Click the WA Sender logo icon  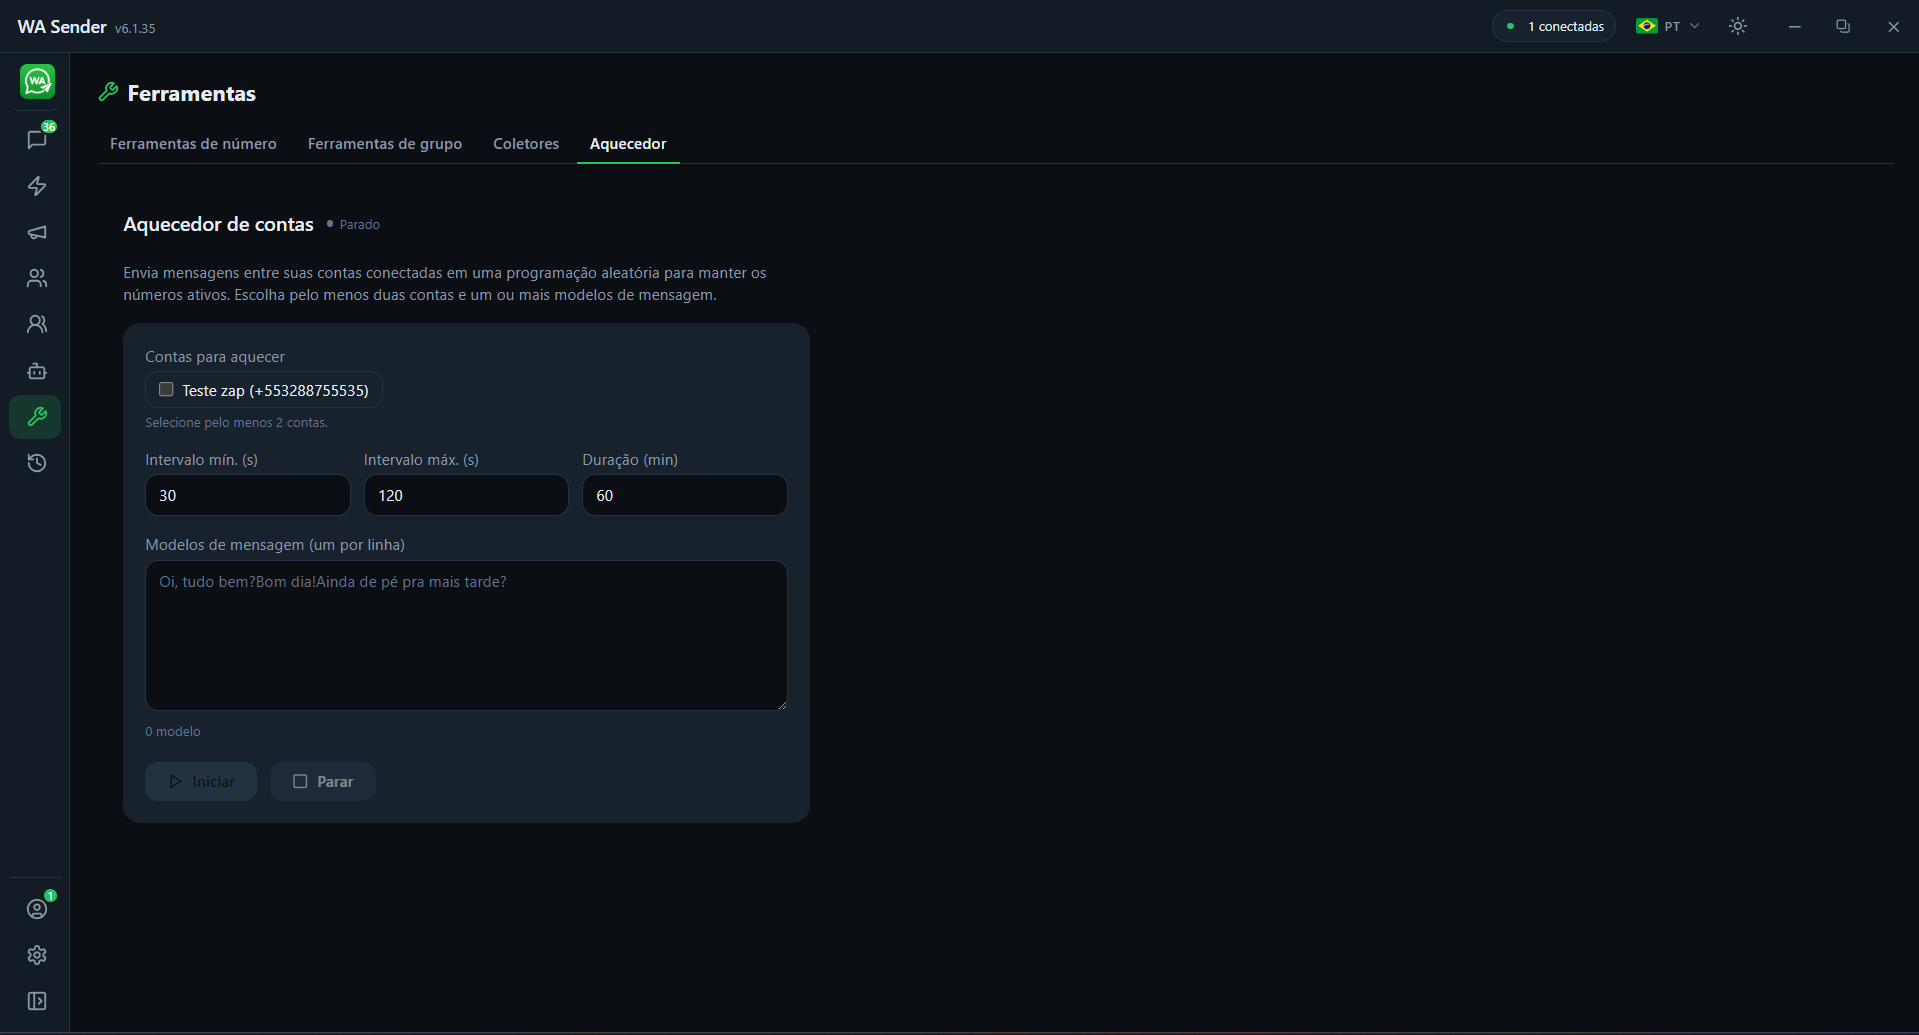(38, 82)
